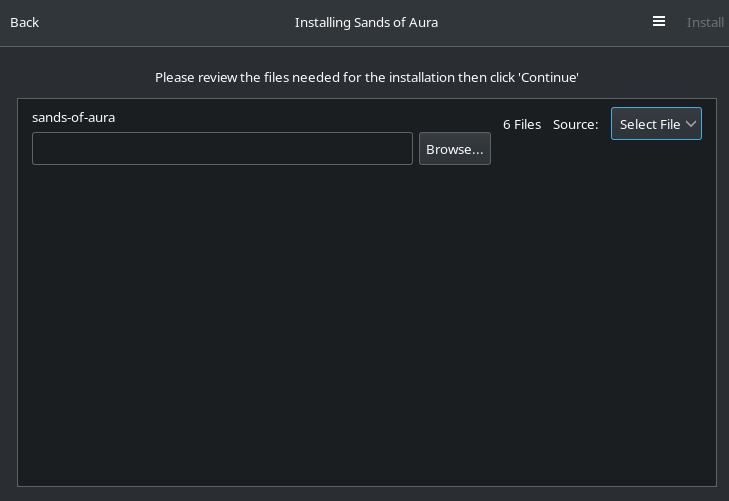729x501 pixels.
Task: Show installer options via three-line icon
Action: coord(658,21)
